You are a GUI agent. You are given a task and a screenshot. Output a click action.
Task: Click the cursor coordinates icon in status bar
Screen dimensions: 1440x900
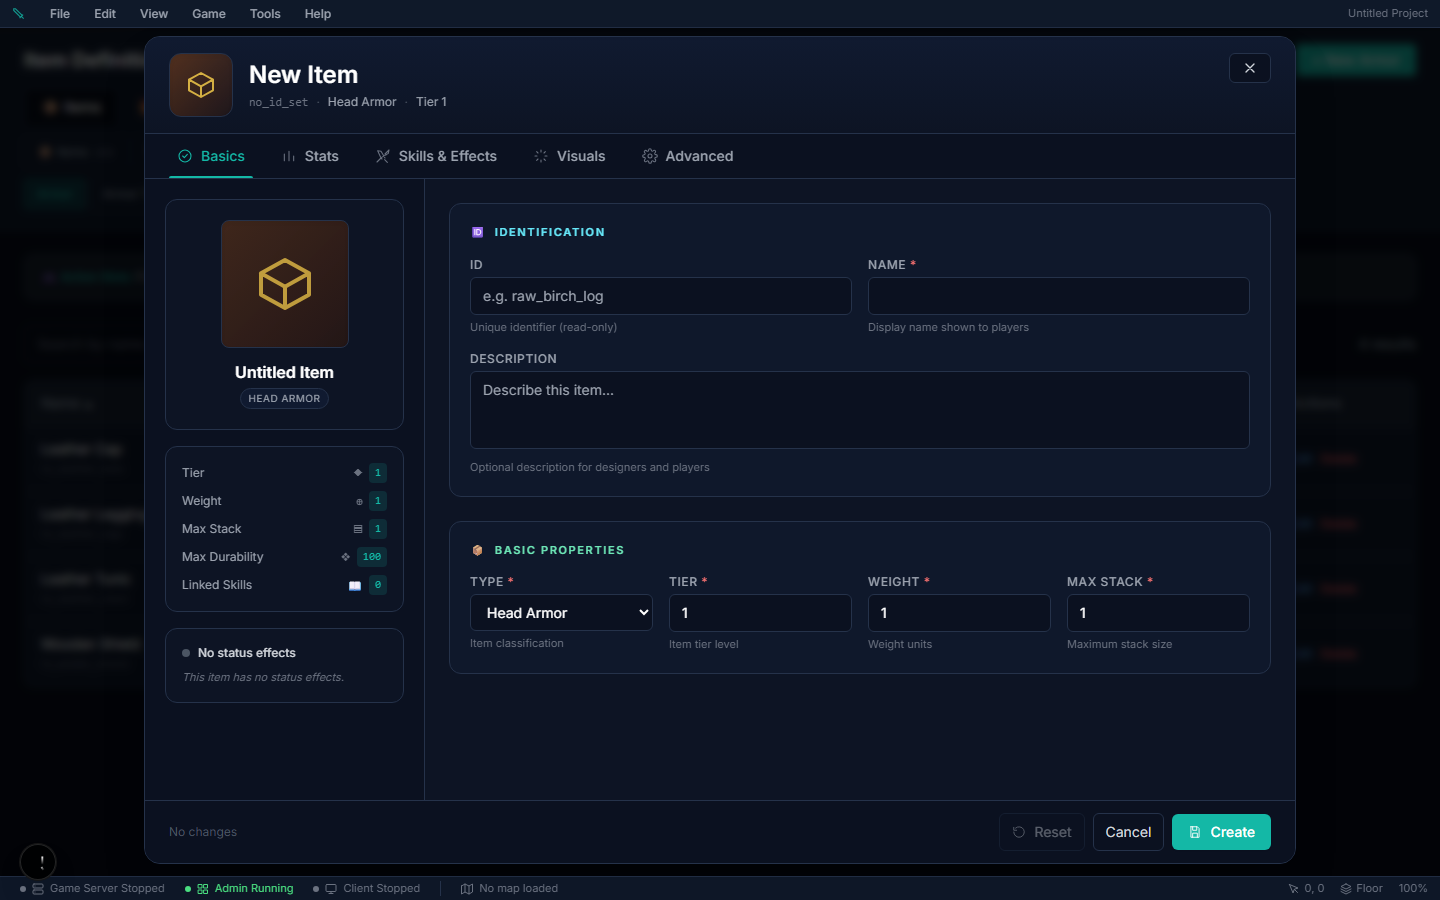pos(1293,888)
